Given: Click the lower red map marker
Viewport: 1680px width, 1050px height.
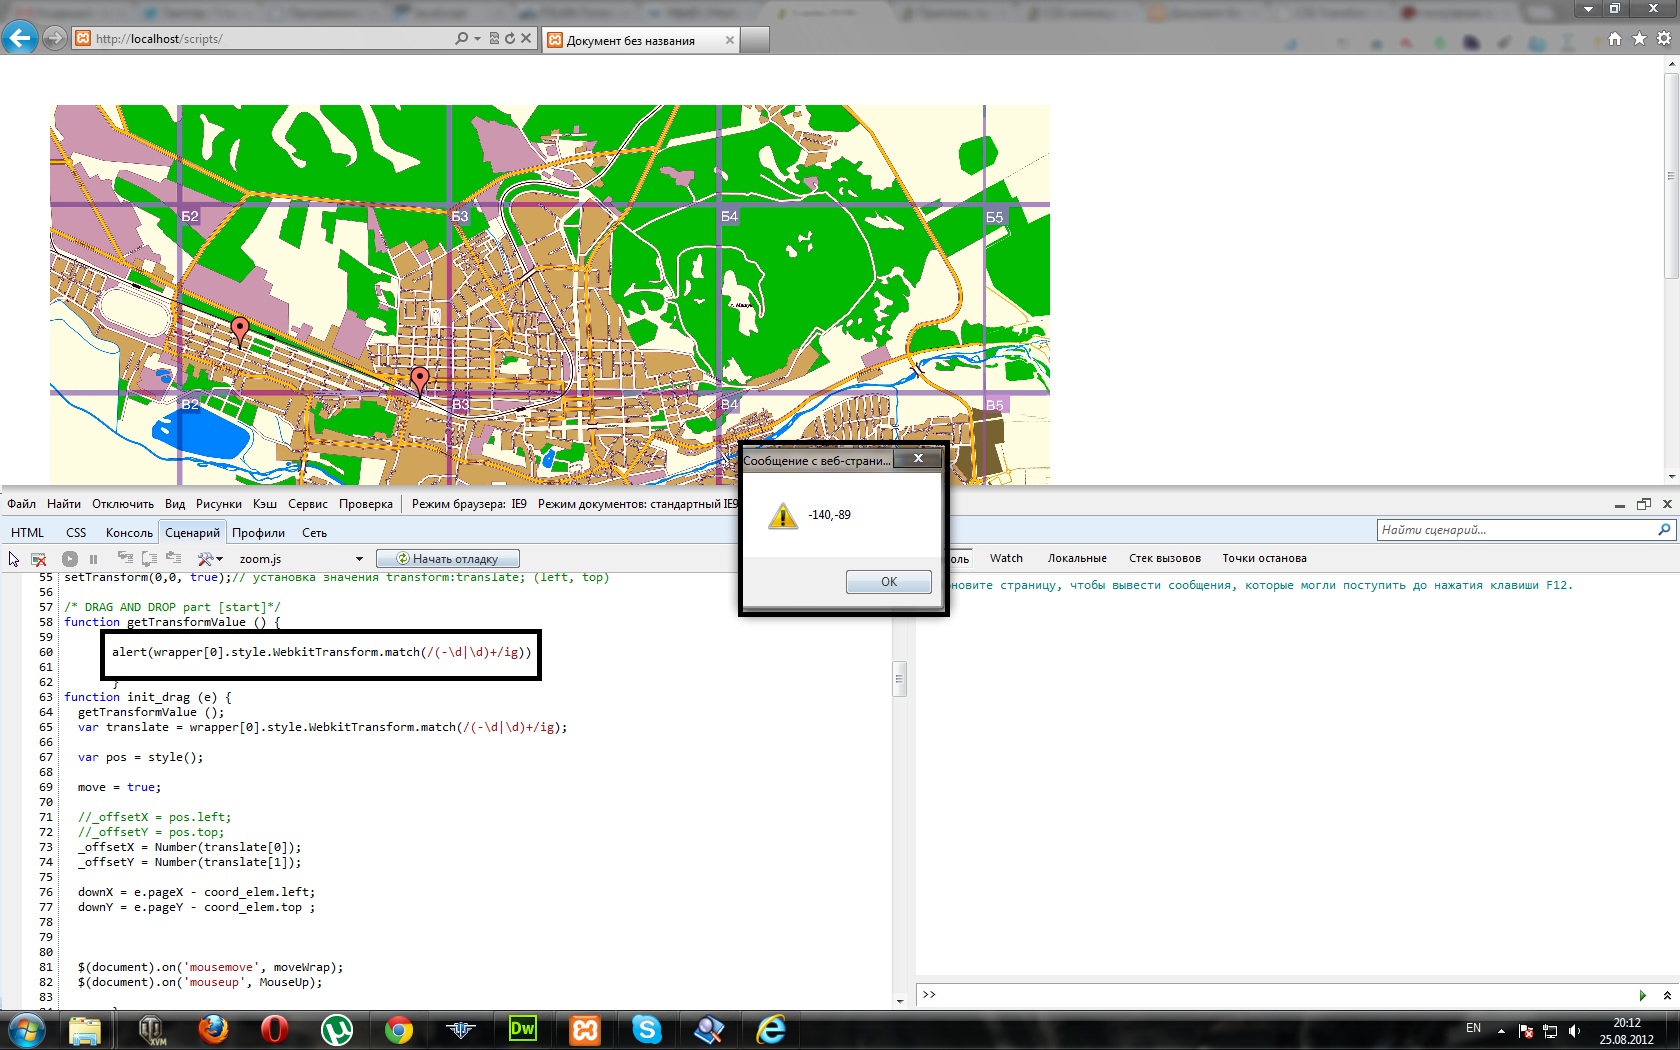Looking at the screenshot, I should pos(420,380).
